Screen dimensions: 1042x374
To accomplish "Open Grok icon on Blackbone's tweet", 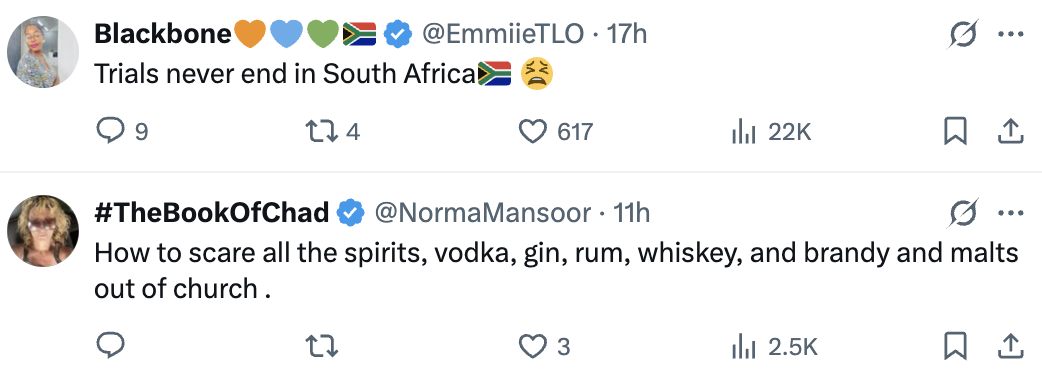I will coord(963,34).
